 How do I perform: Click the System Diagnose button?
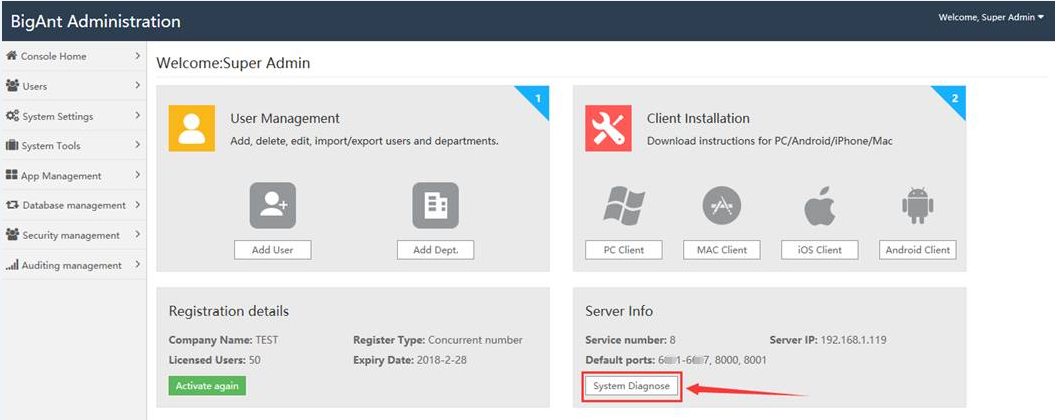point(631,386)
